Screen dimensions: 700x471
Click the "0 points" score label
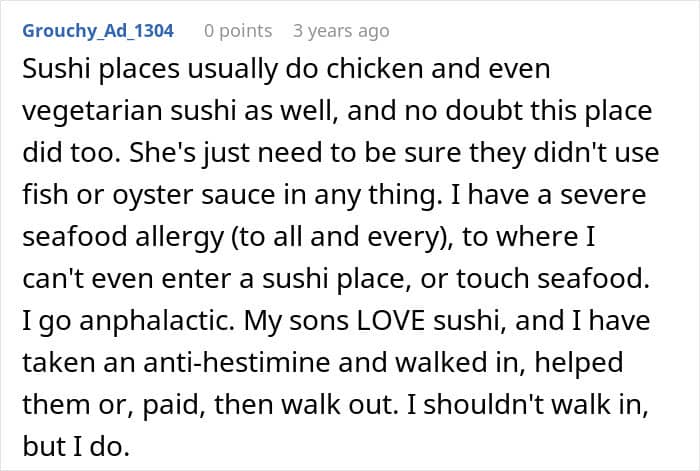point(238,31)
